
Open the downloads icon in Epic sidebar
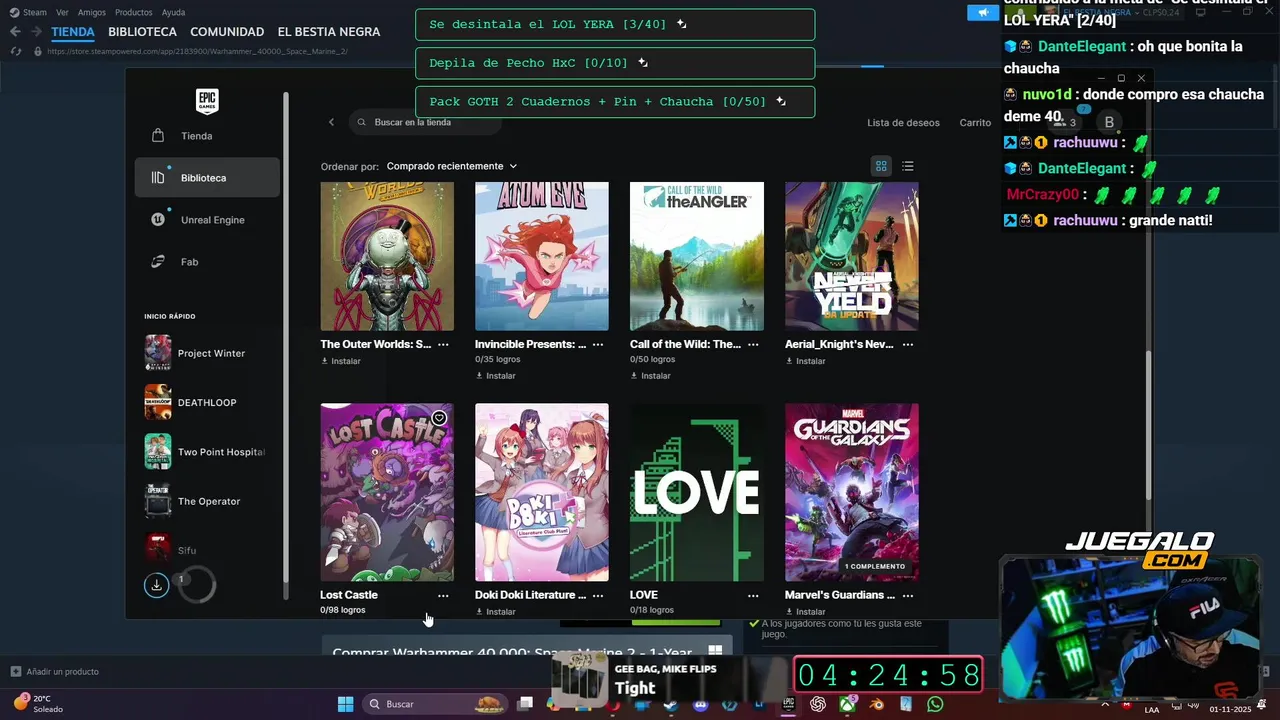[x=156, y=585]
